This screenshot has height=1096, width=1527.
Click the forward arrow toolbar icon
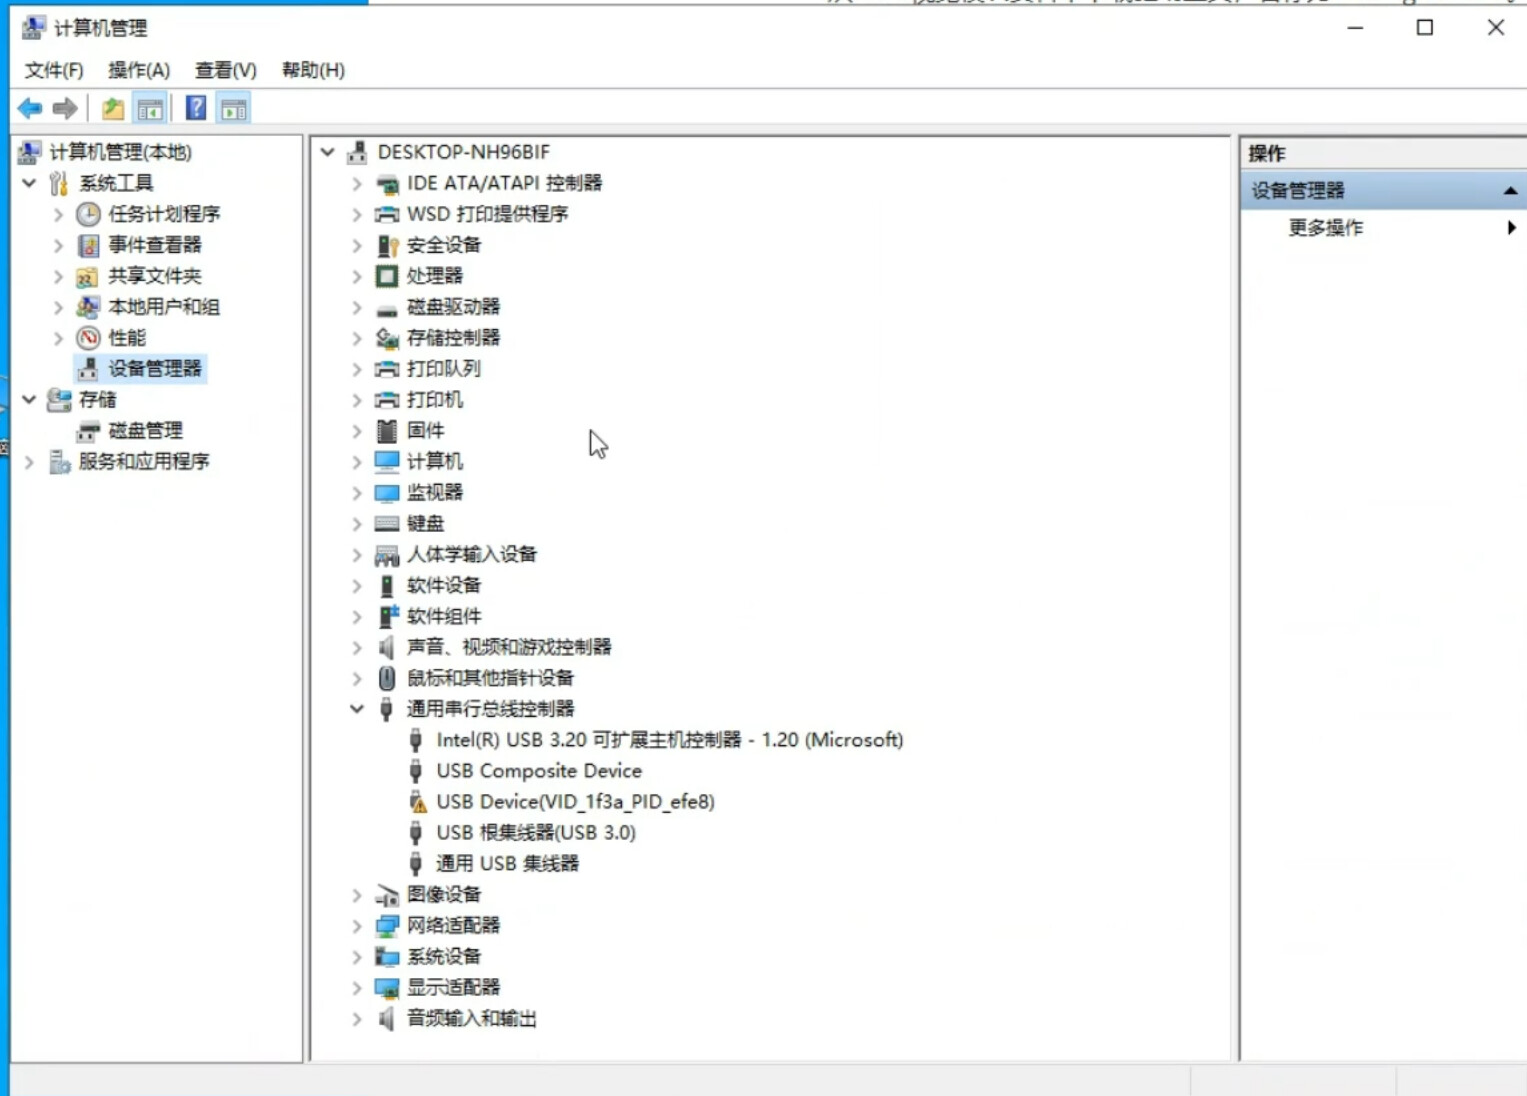pos(65,108)
